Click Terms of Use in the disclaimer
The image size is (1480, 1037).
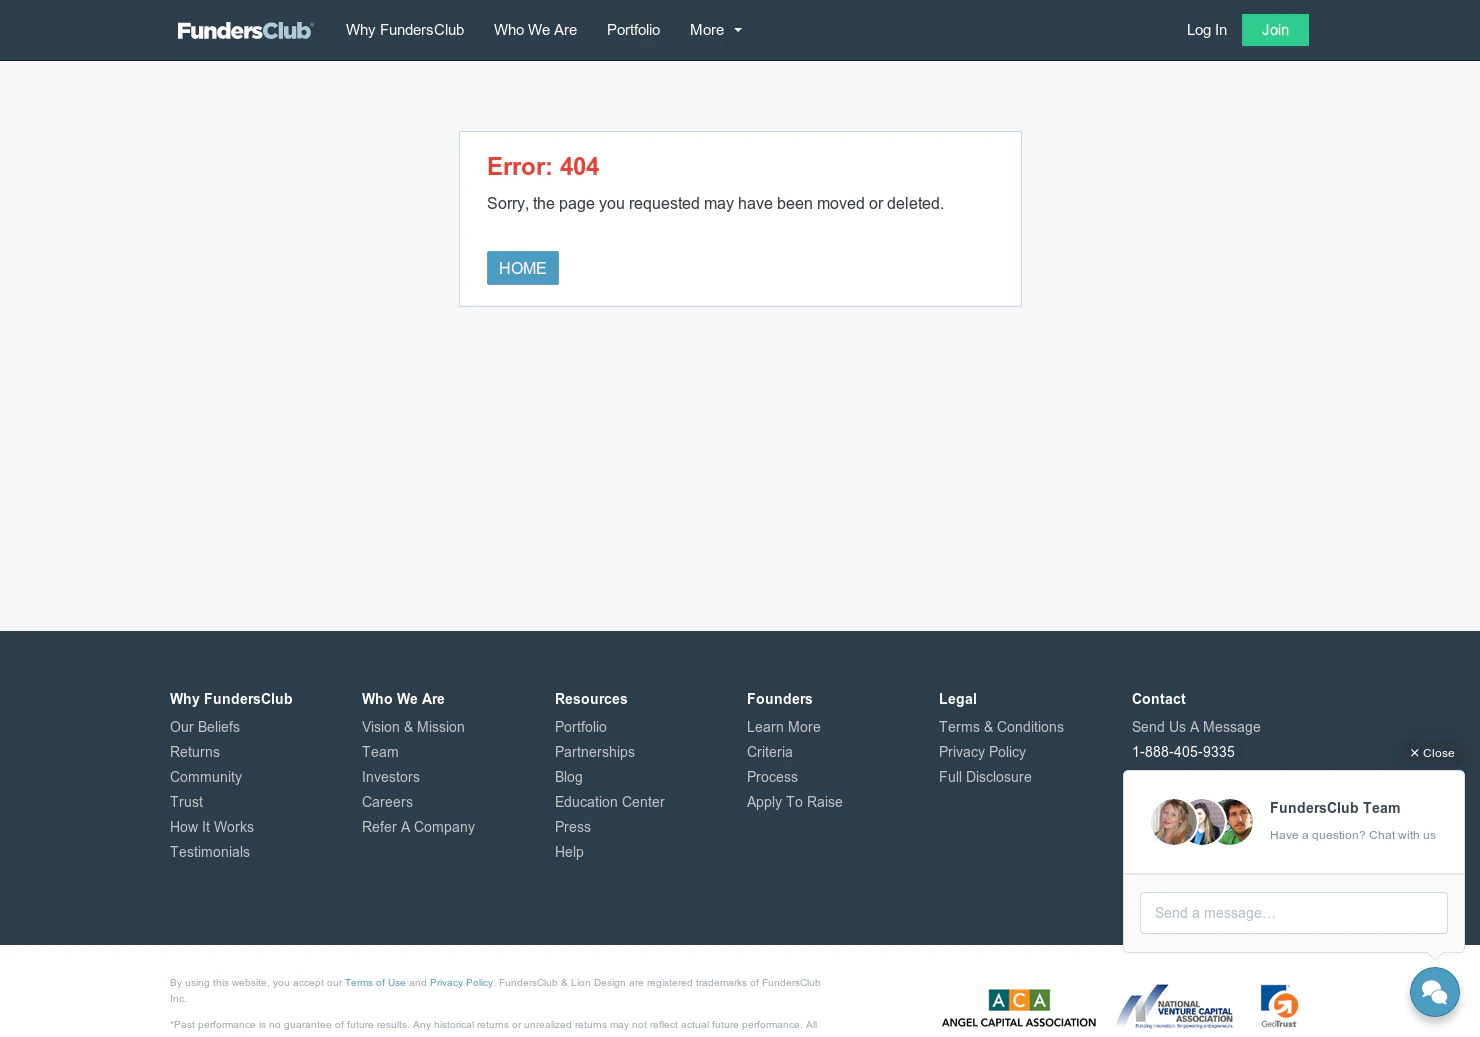point(375,983)
